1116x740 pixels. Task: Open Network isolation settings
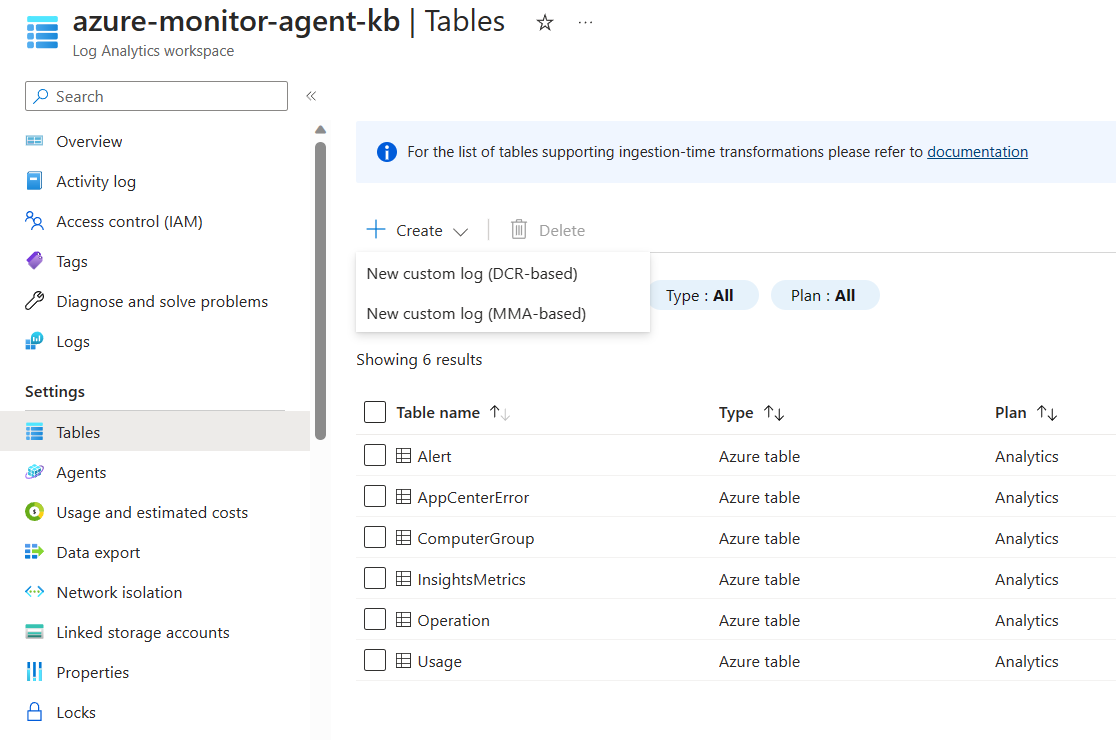tap(119, 592)
